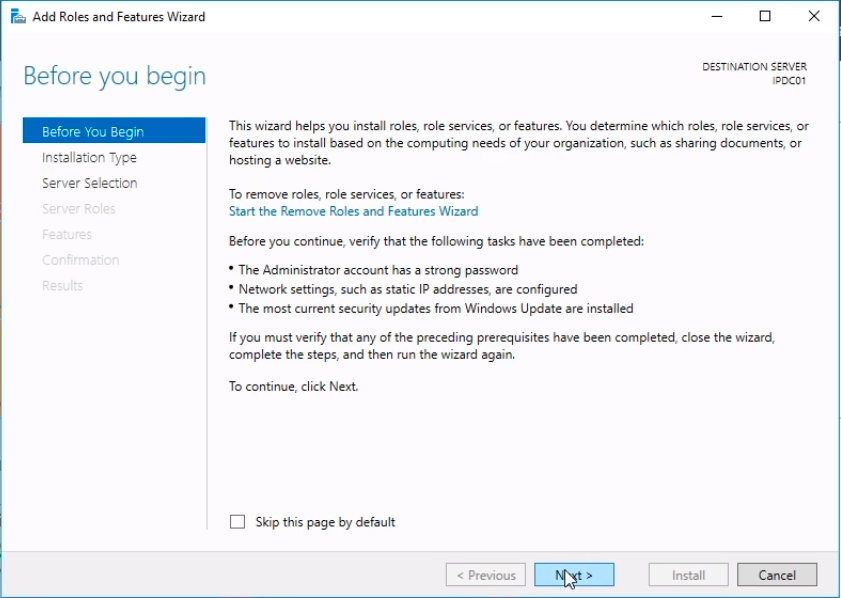Select the Before You Begin step
841x598 pixels.
(93, 132)
